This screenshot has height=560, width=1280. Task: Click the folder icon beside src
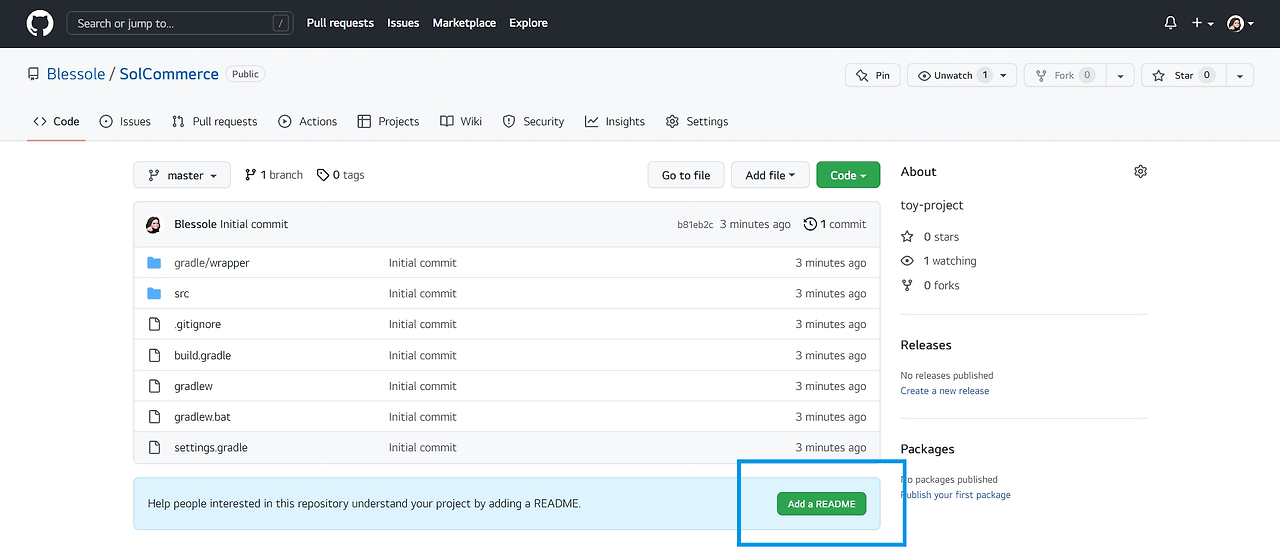point(154,293)
